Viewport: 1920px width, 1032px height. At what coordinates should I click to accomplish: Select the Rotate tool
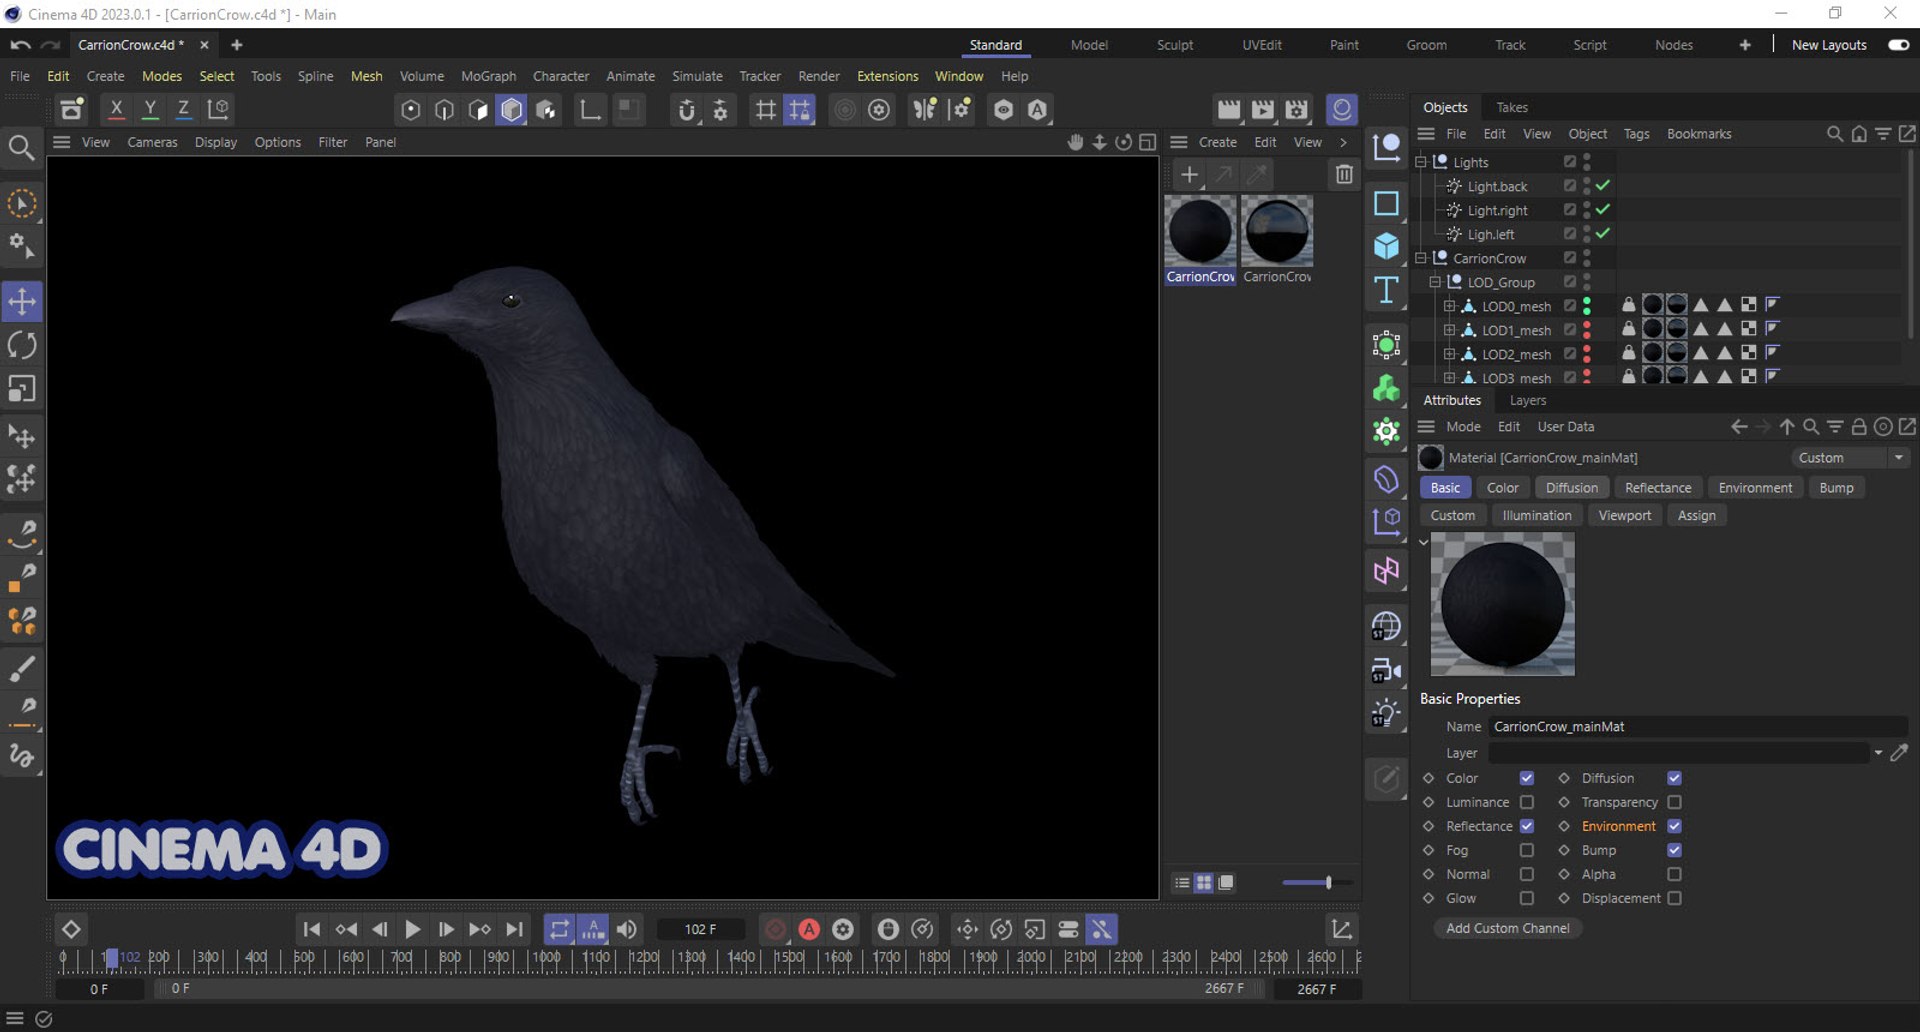coord(22,345)
